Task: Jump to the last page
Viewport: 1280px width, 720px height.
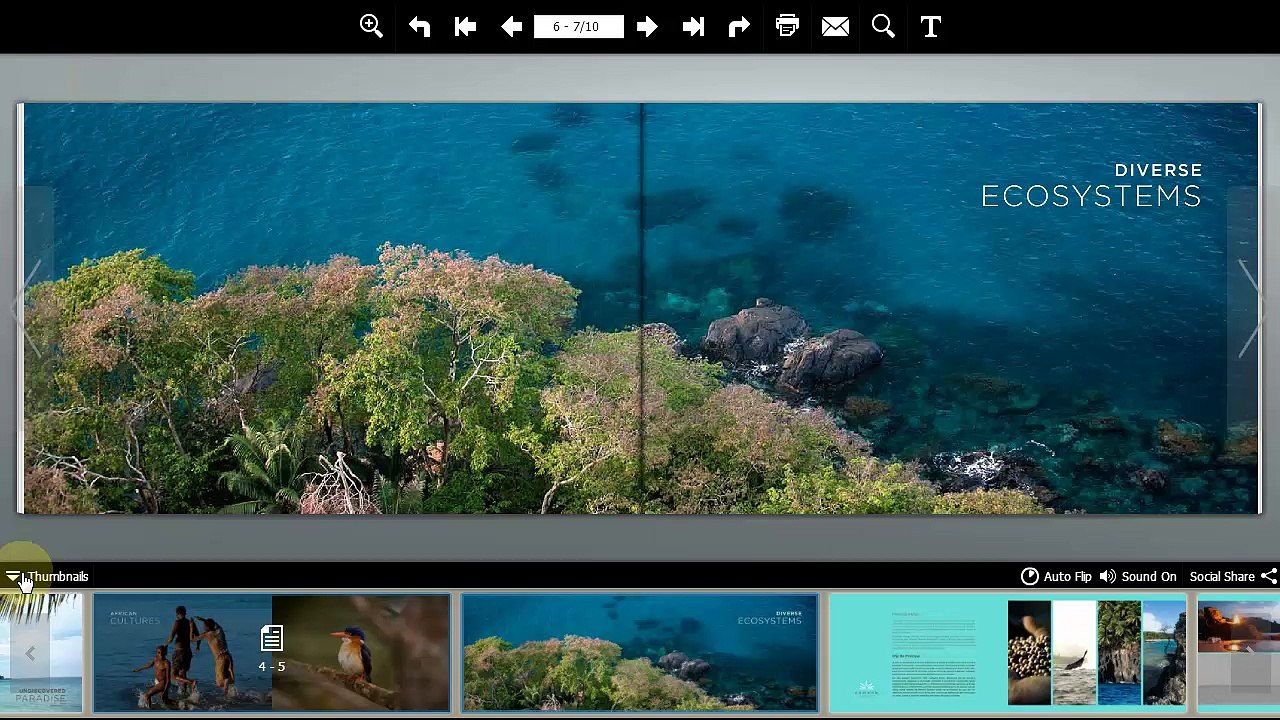Action: point(693,27)
